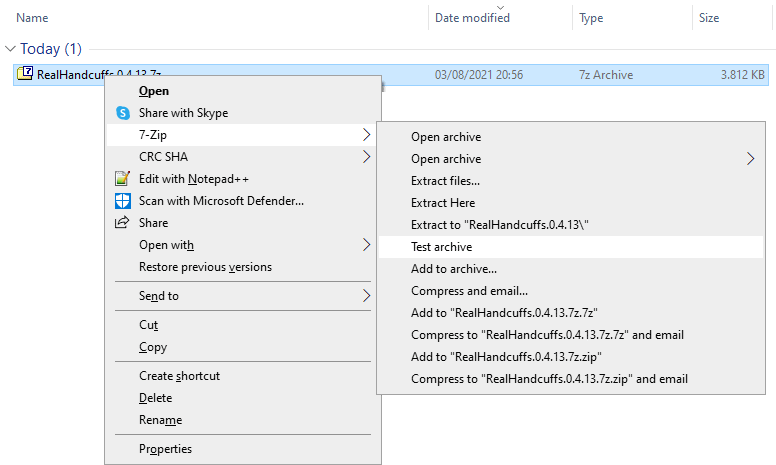776x465 pixels.
Task: Choose Open in the context menu
Action: 243,91
